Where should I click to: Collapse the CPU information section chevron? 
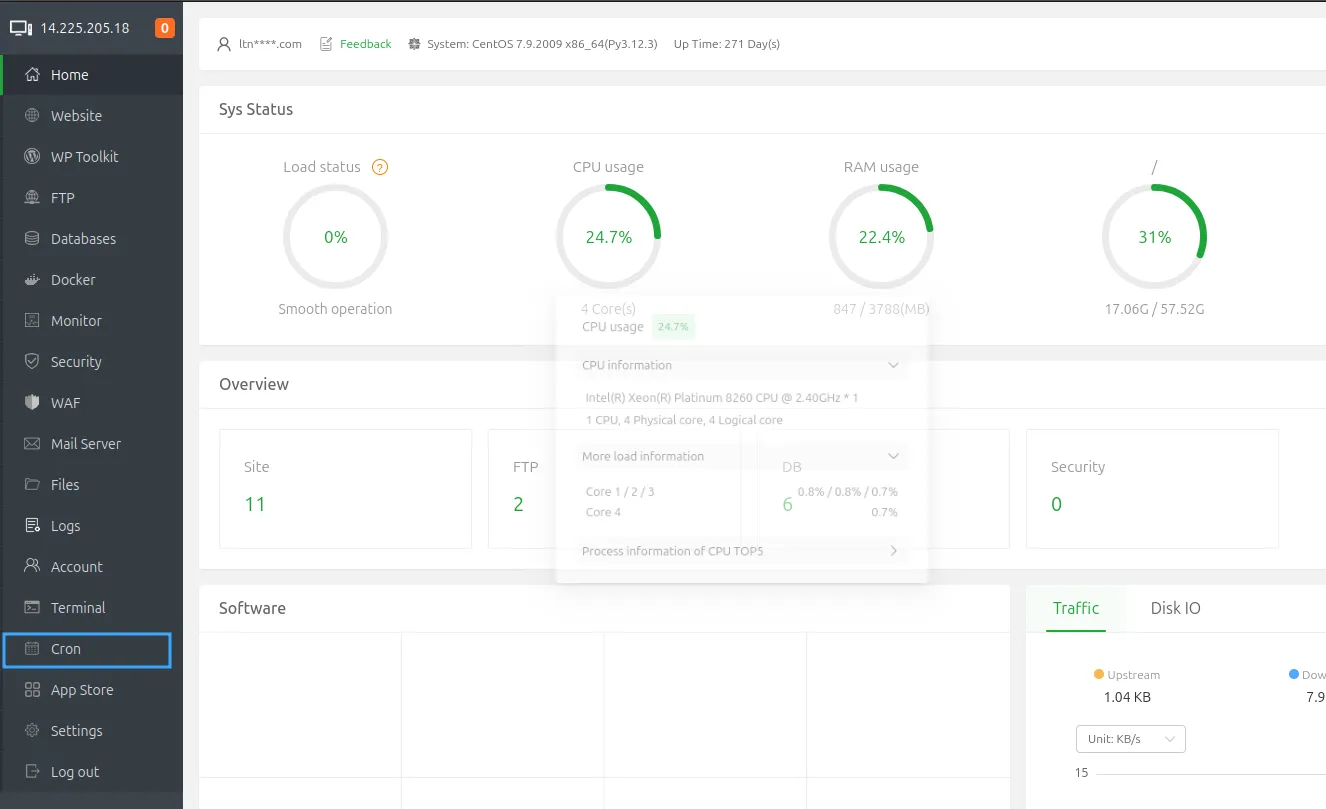point(894,365)
